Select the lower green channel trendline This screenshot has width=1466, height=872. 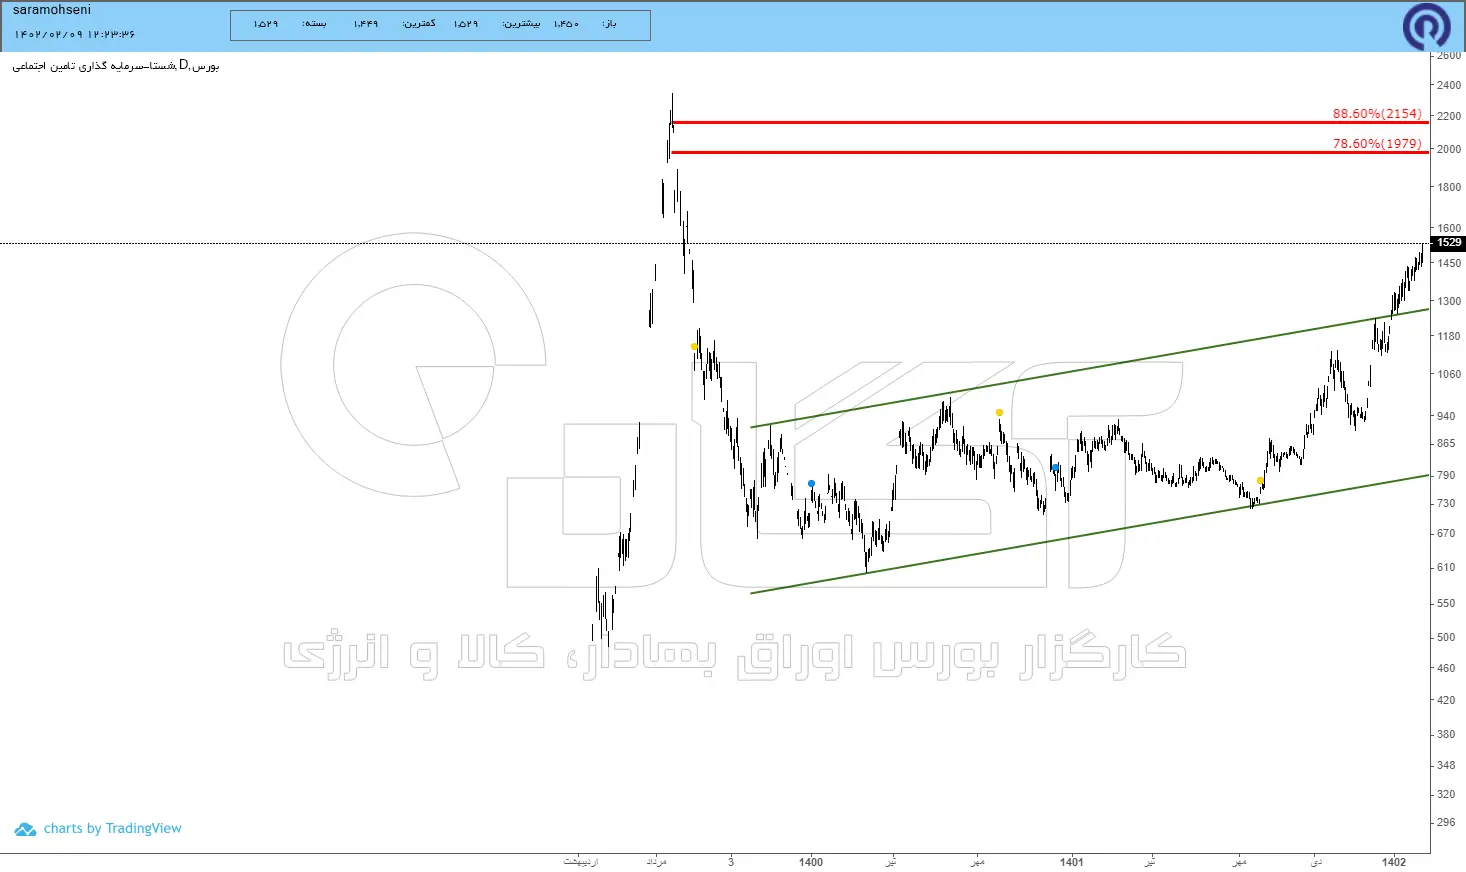(1090, 534)
